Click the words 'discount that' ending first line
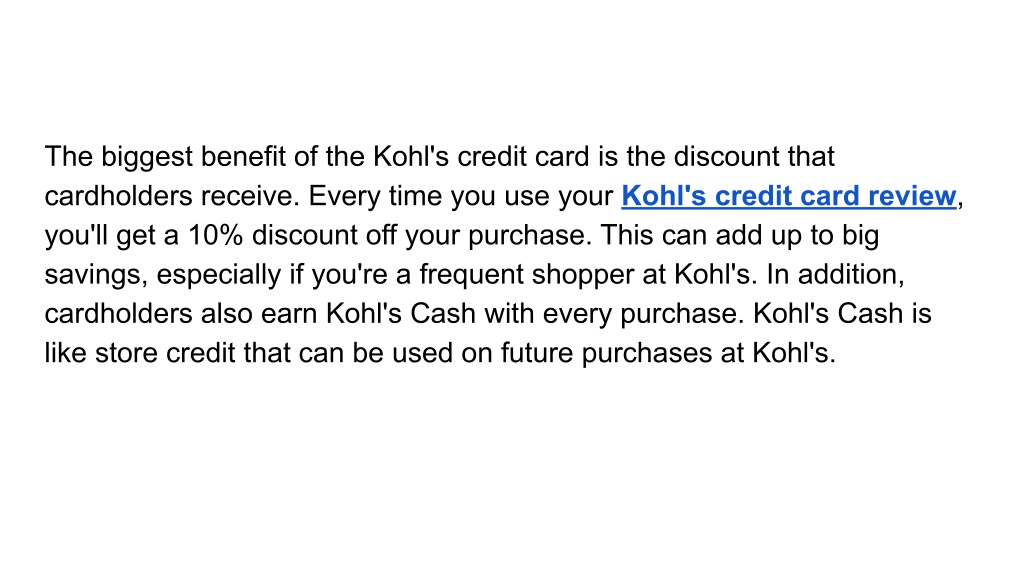This screenshot has width=1024, height=576. click(754, 157)
